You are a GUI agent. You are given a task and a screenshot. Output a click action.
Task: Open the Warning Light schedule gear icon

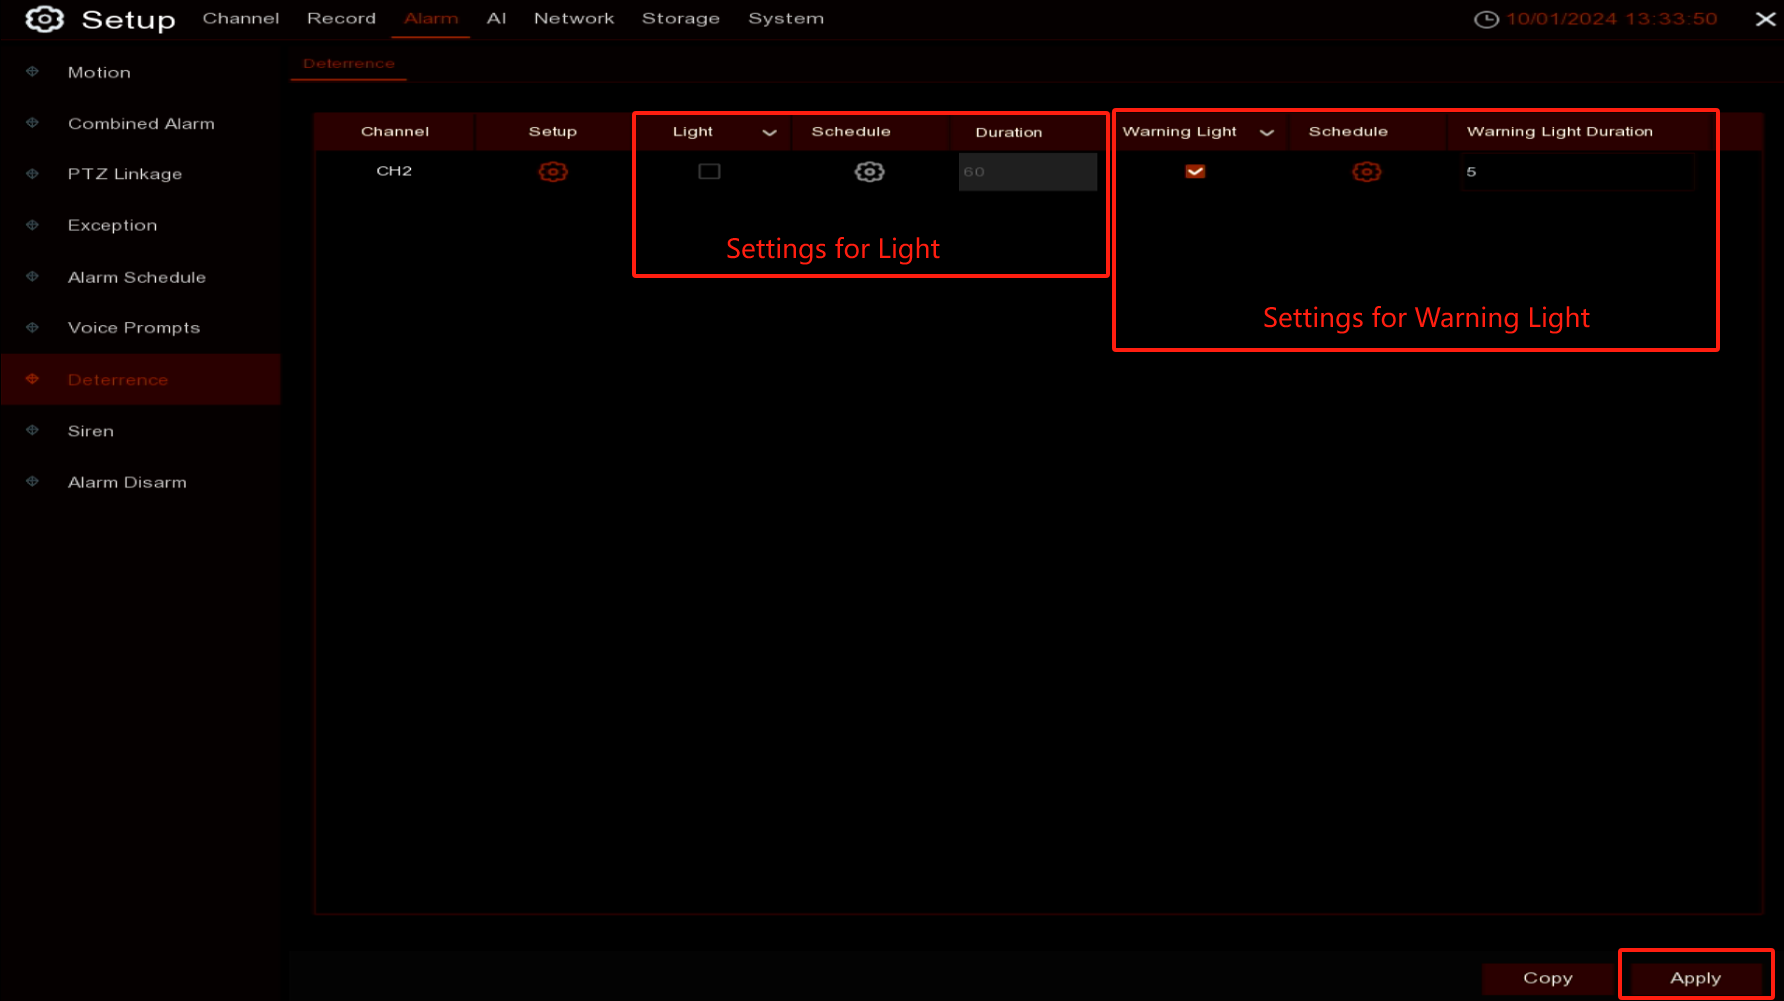pyautogui.click(x=1366, y=172)
